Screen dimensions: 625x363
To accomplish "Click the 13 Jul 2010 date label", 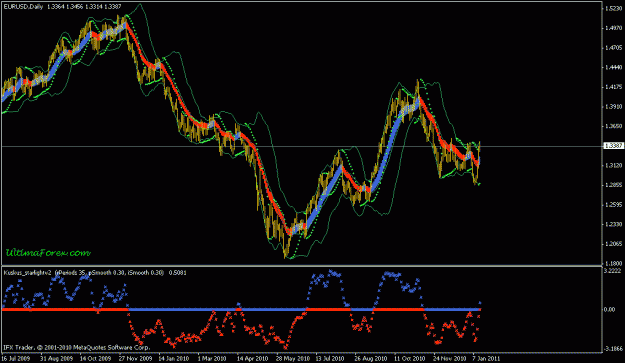I will (330, 358).
